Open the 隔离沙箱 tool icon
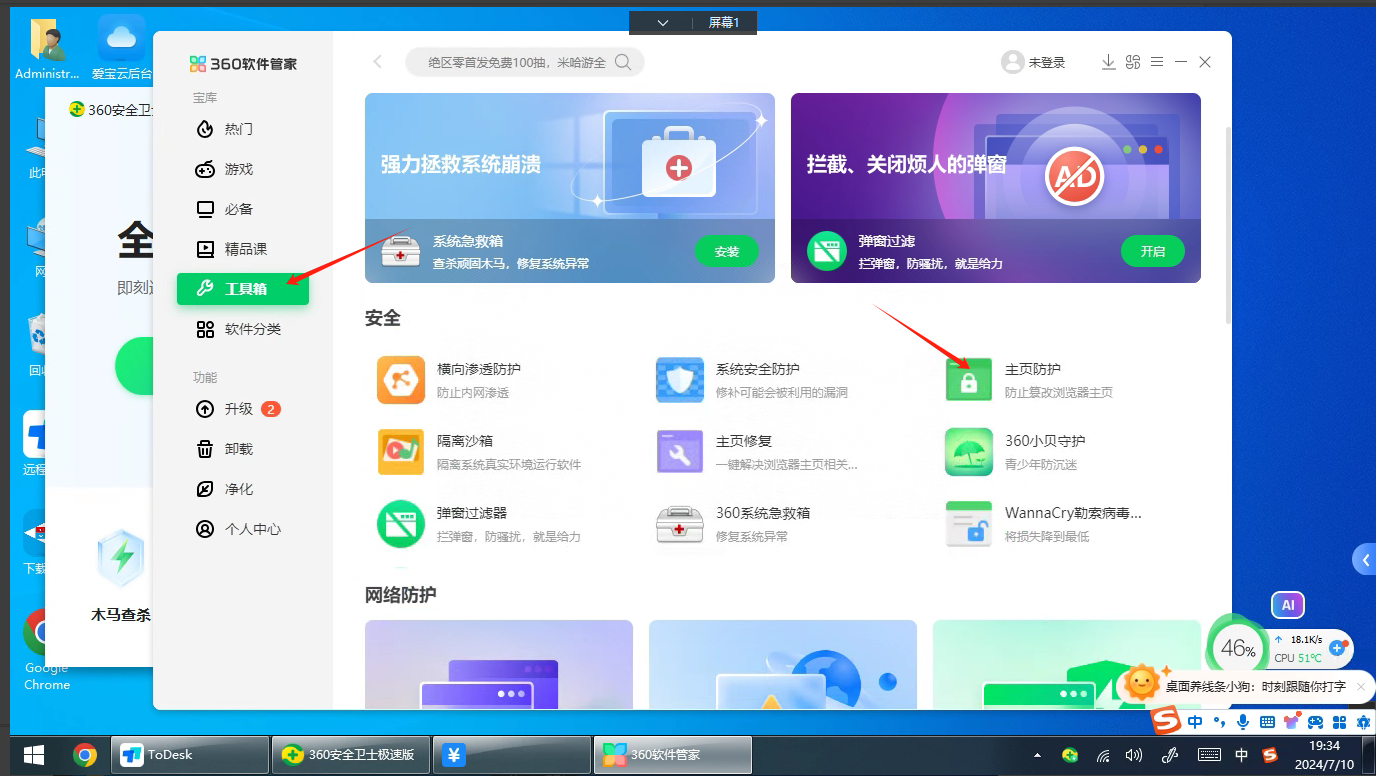This screenshot has height=776, width=1376. pos(401,452)
